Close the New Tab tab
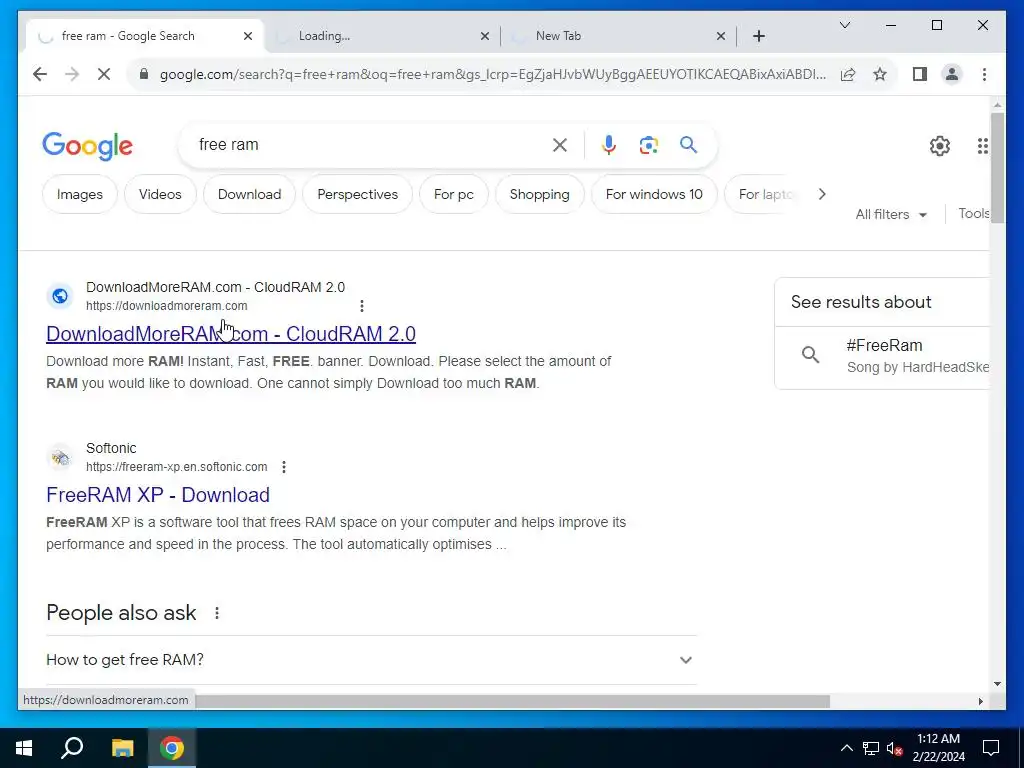 (x=721, y=36)
